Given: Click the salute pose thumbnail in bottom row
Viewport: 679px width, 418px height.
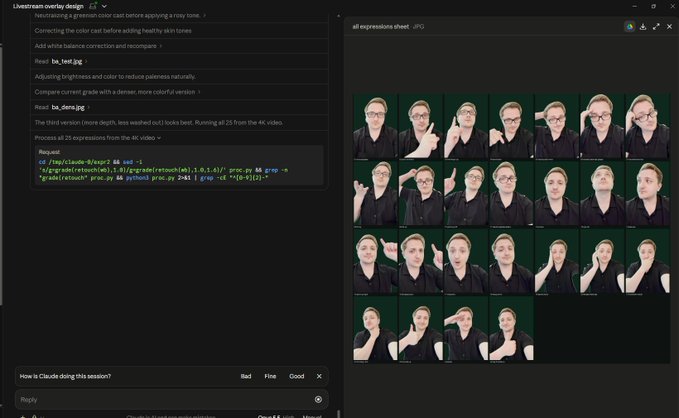Looking at the screenshot, I should [466, 329].
